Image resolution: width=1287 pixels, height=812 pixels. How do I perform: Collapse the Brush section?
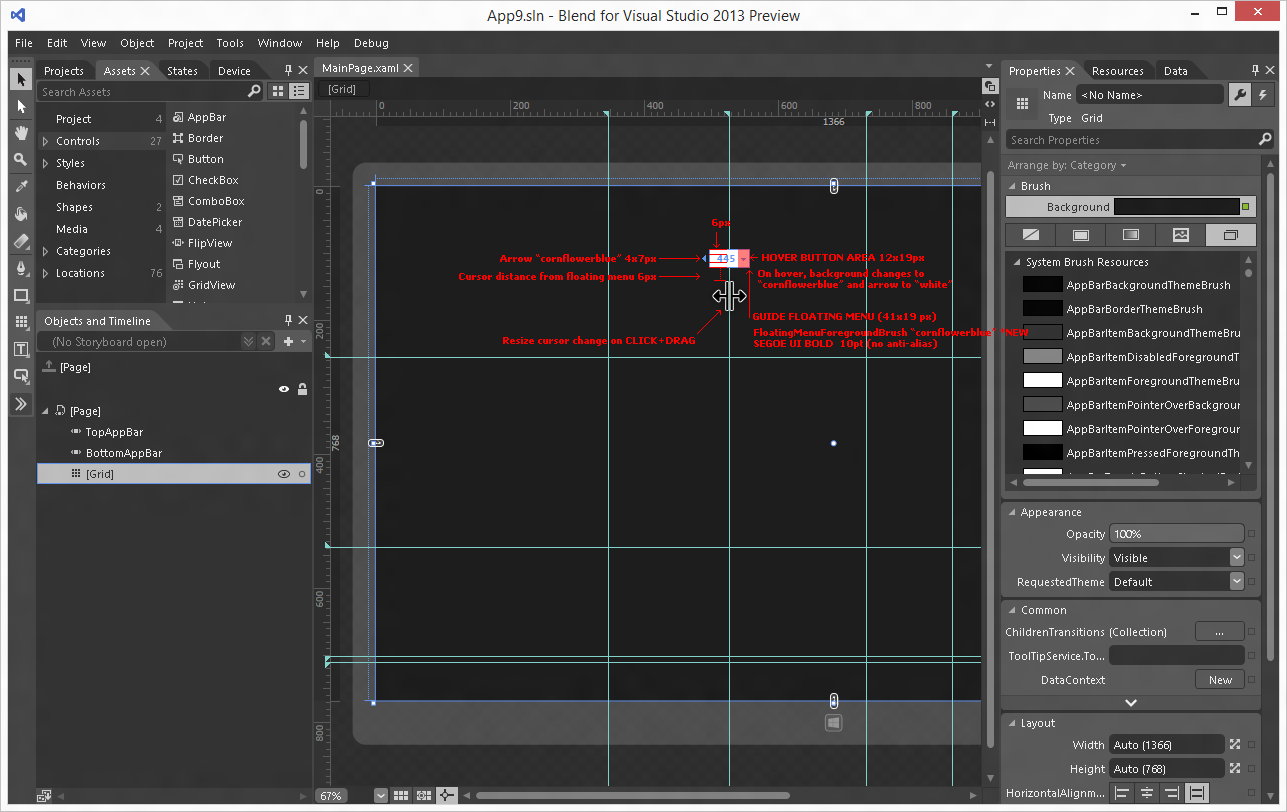pos(1011,186)
